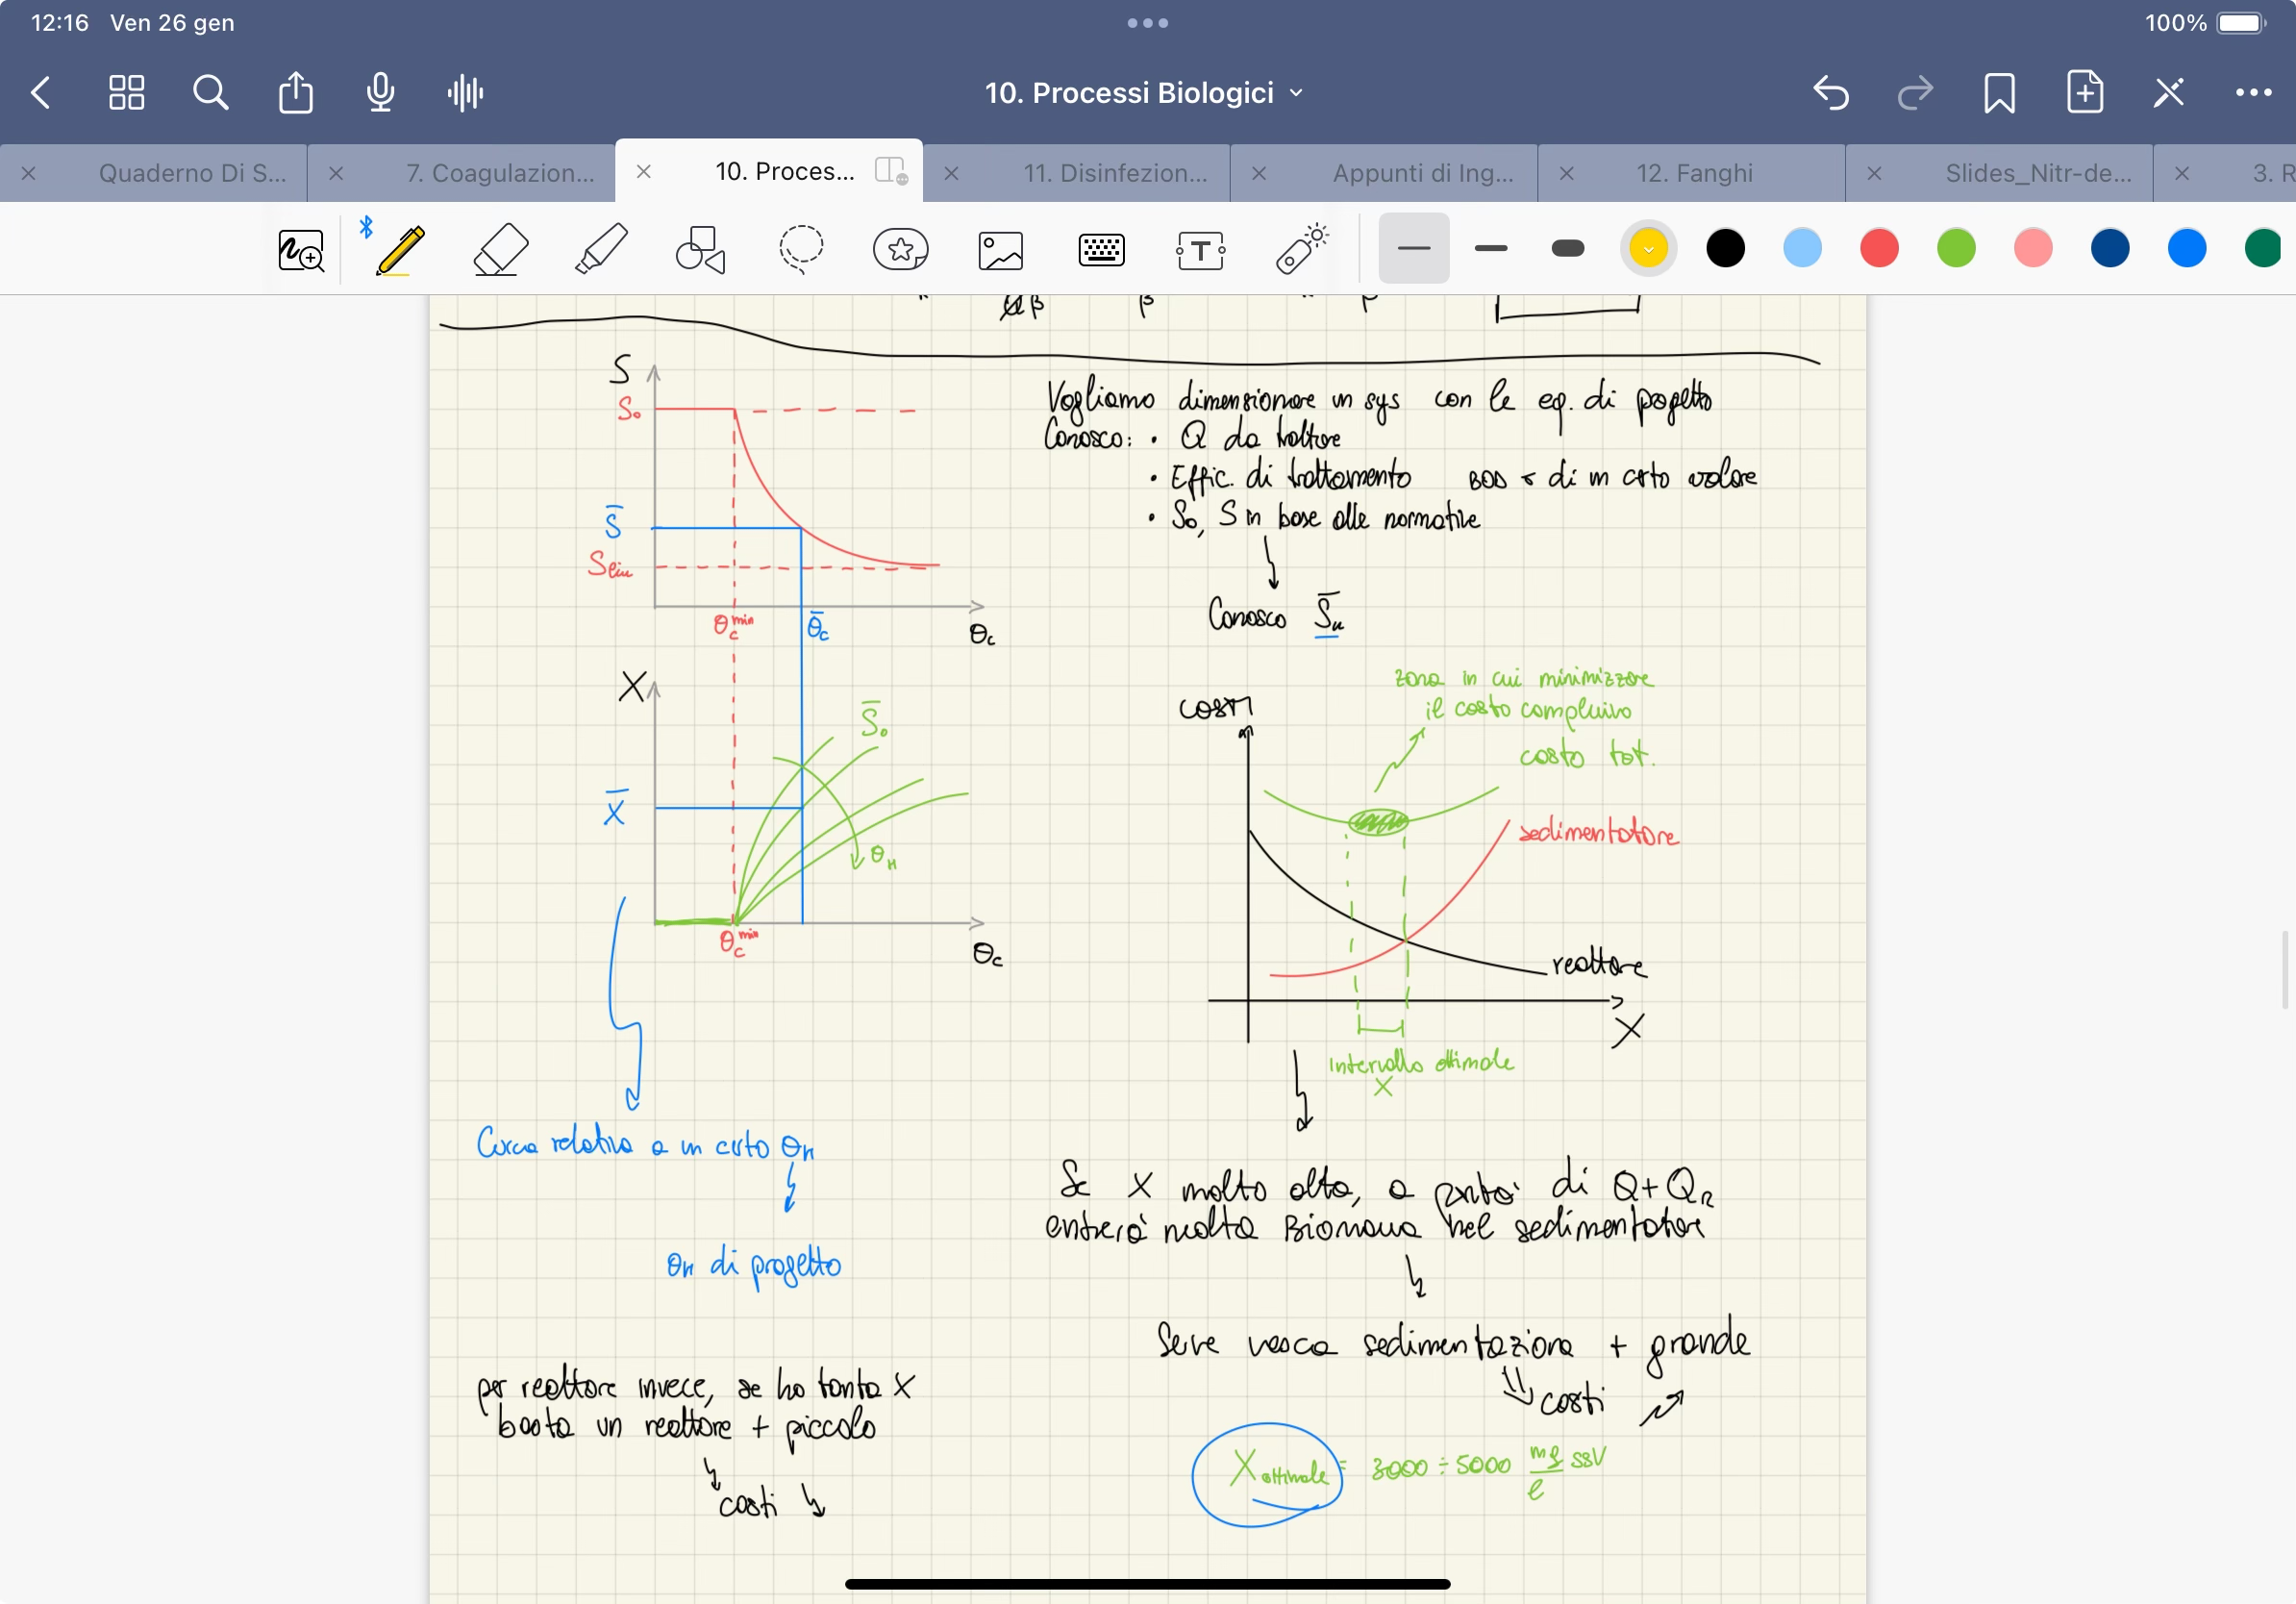Open the 11. Disinfezion... tab
The image size is (2296, 1604).
click(1114, 173)
